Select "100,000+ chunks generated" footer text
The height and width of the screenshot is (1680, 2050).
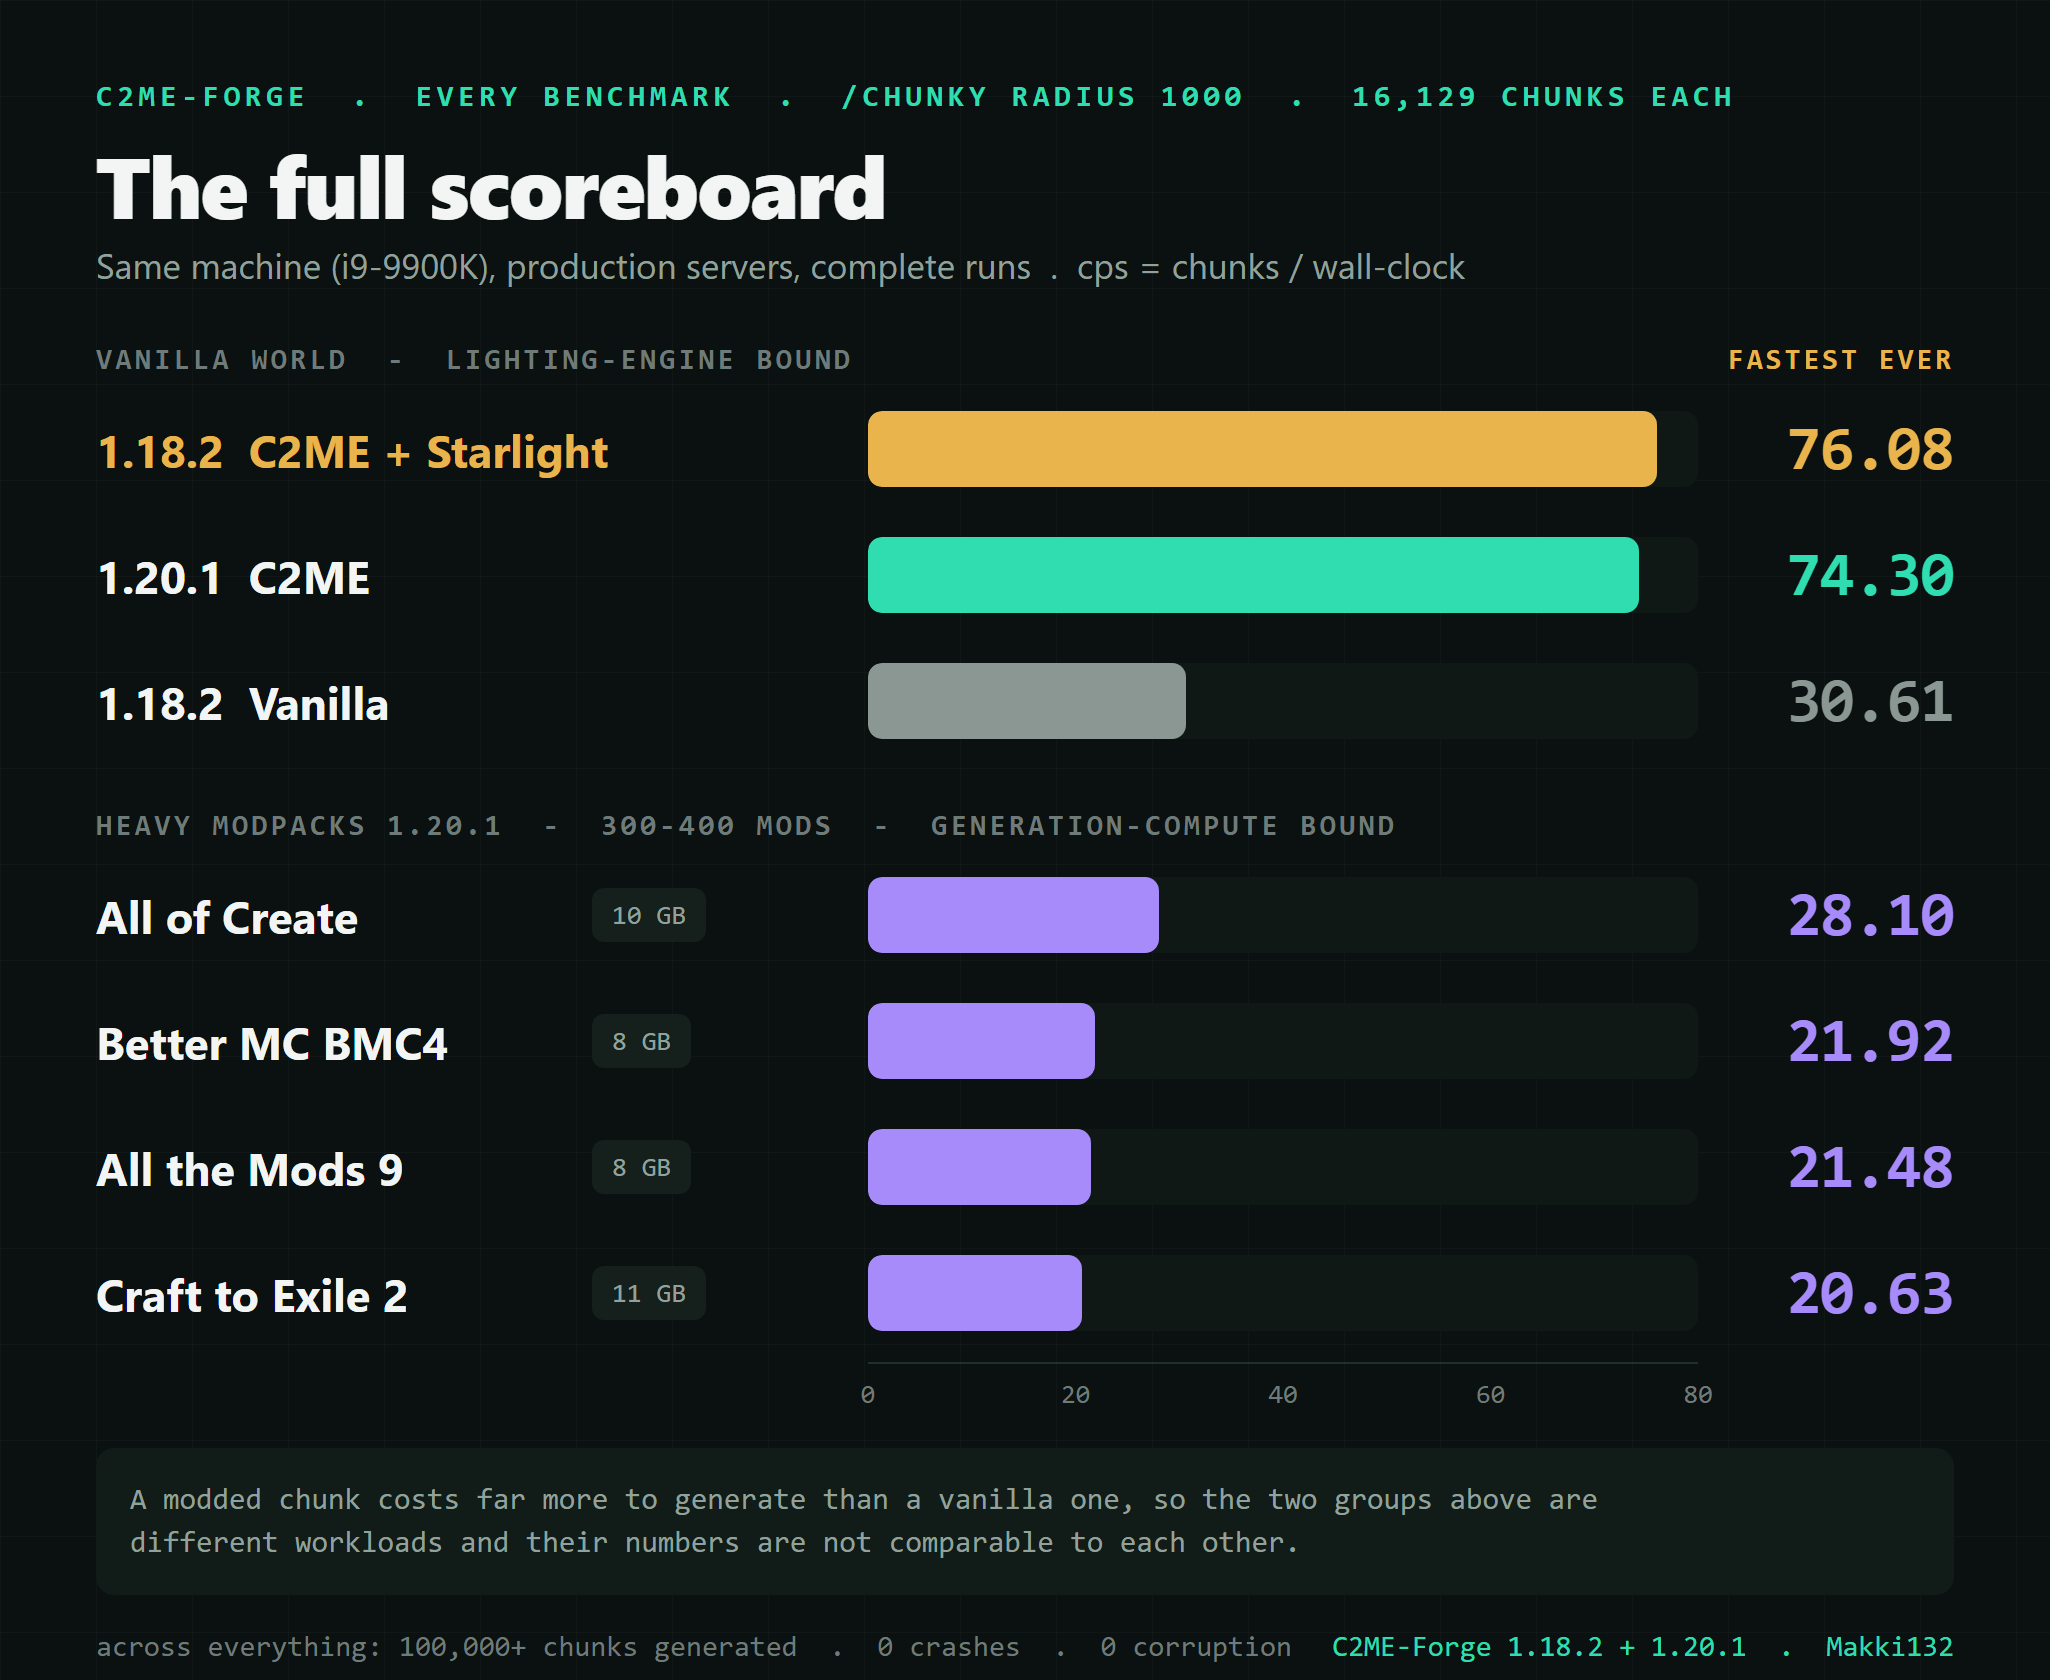(598, 1647)
